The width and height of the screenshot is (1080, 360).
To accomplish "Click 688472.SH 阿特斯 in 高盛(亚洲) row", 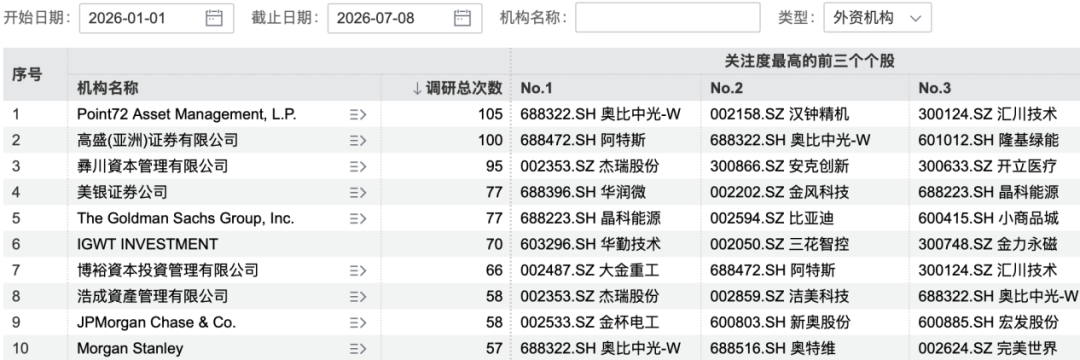I will (x=583, y=140).
